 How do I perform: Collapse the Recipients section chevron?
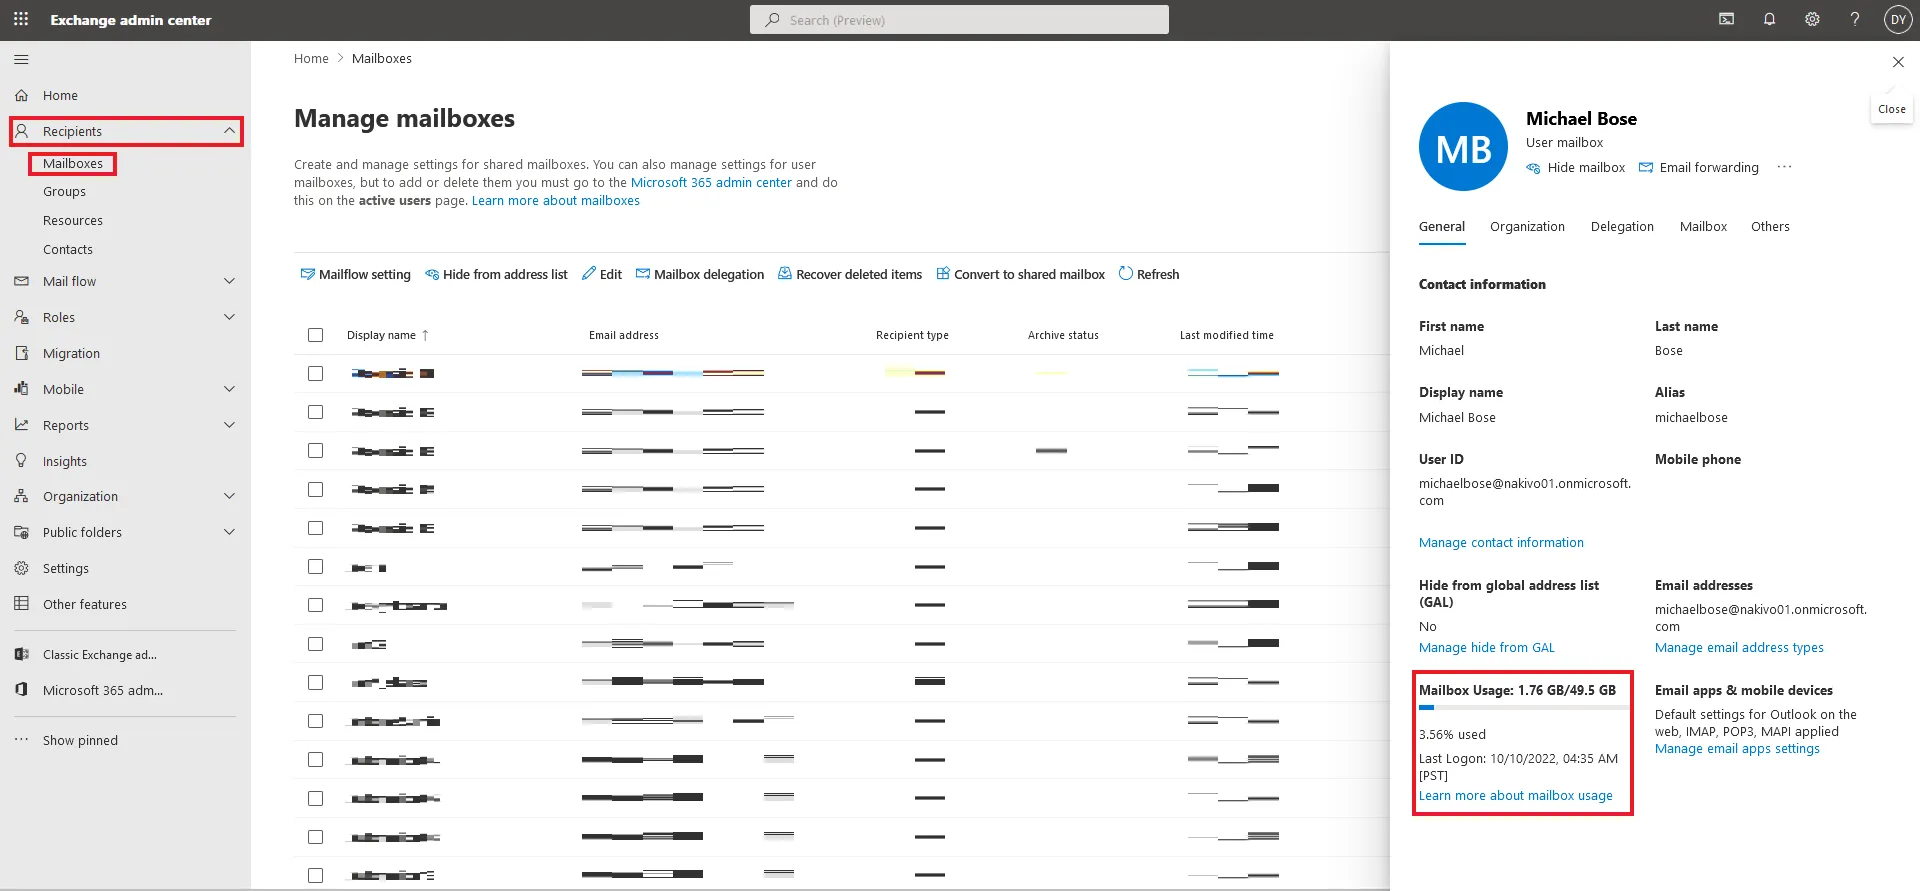(229, 131)
